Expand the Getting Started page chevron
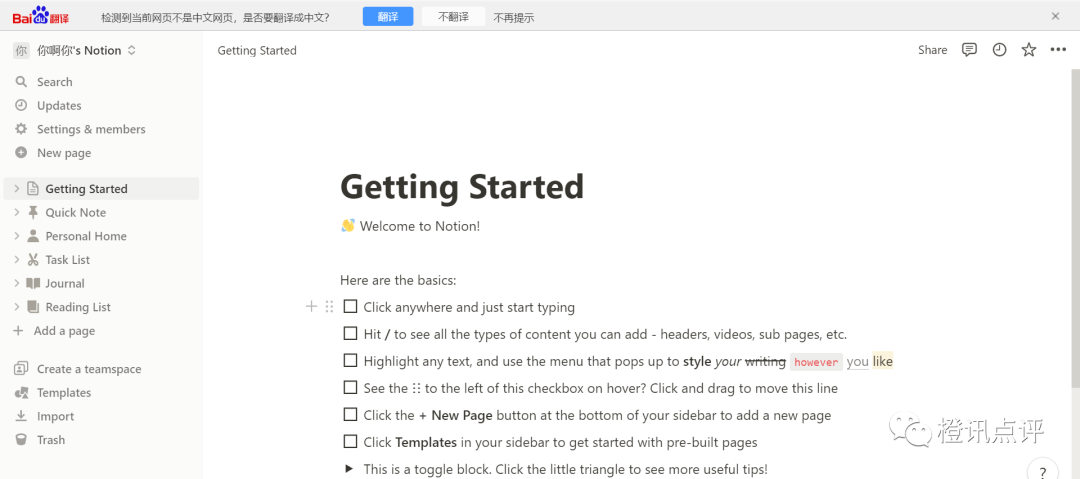This screenshot has width=1080, height=479. 17,189
